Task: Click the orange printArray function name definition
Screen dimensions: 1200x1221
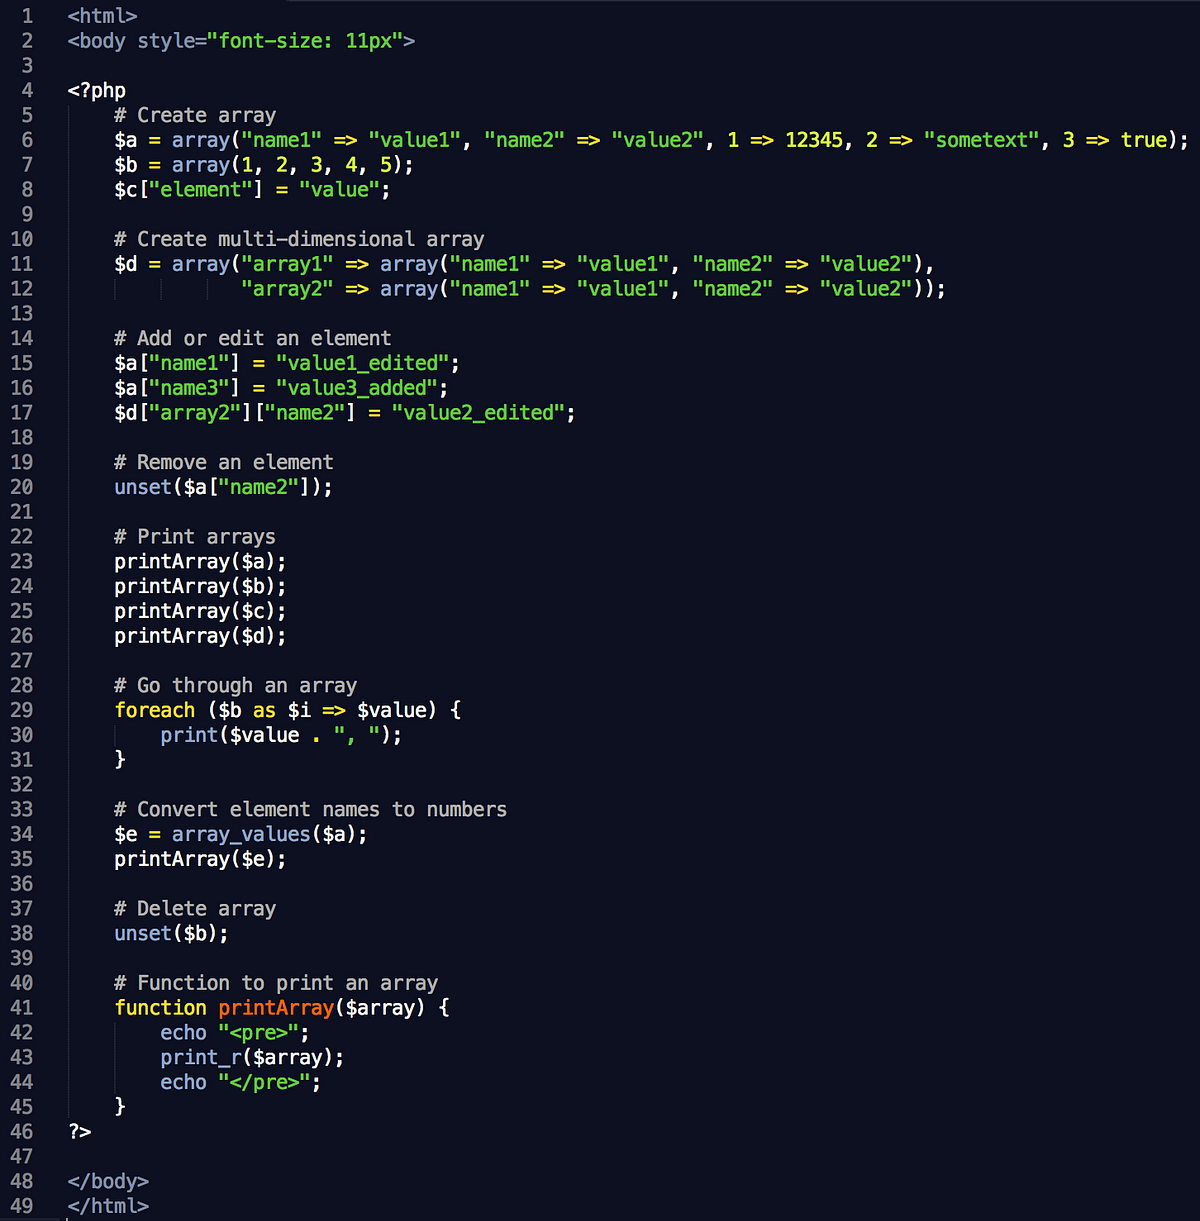Action: [x=276, y=1008]
